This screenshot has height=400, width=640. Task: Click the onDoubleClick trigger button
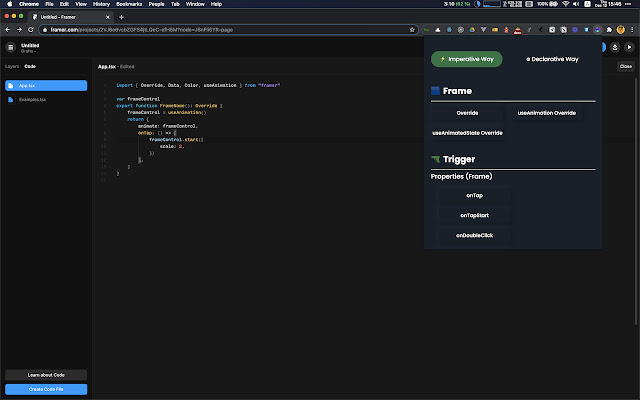(474, 236)
